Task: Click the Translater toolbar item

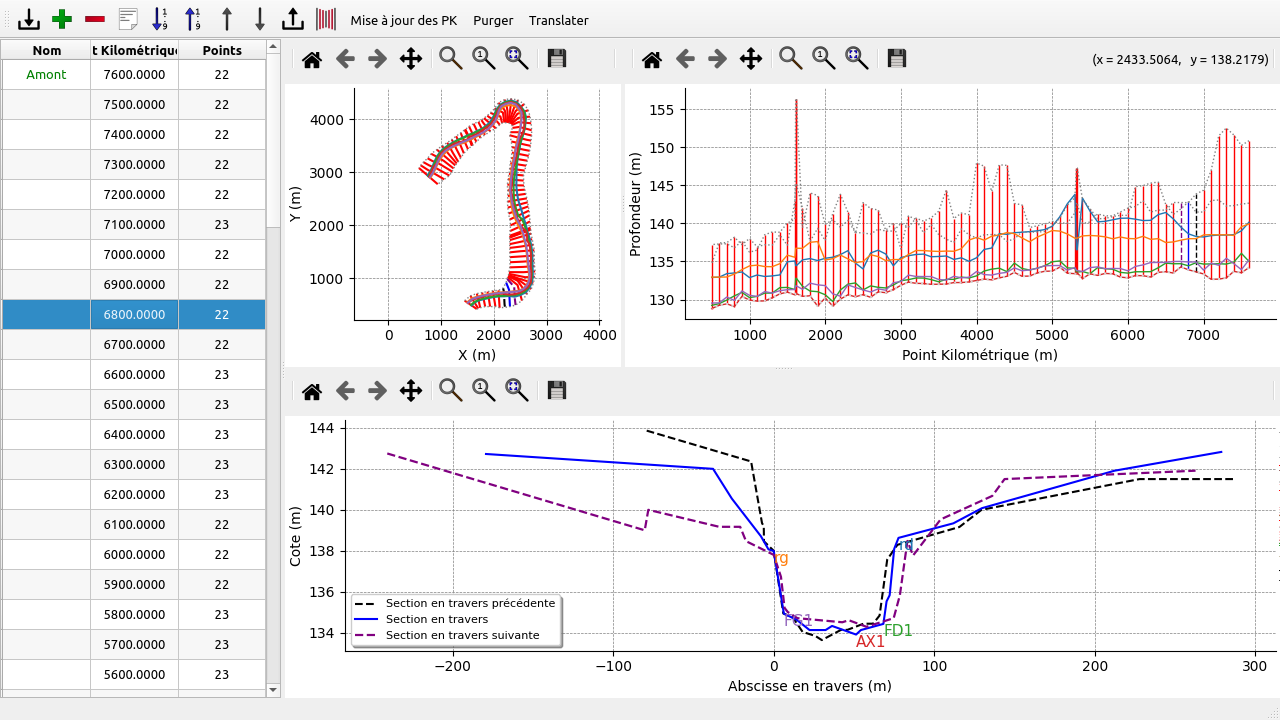Action: coord(558,20)
